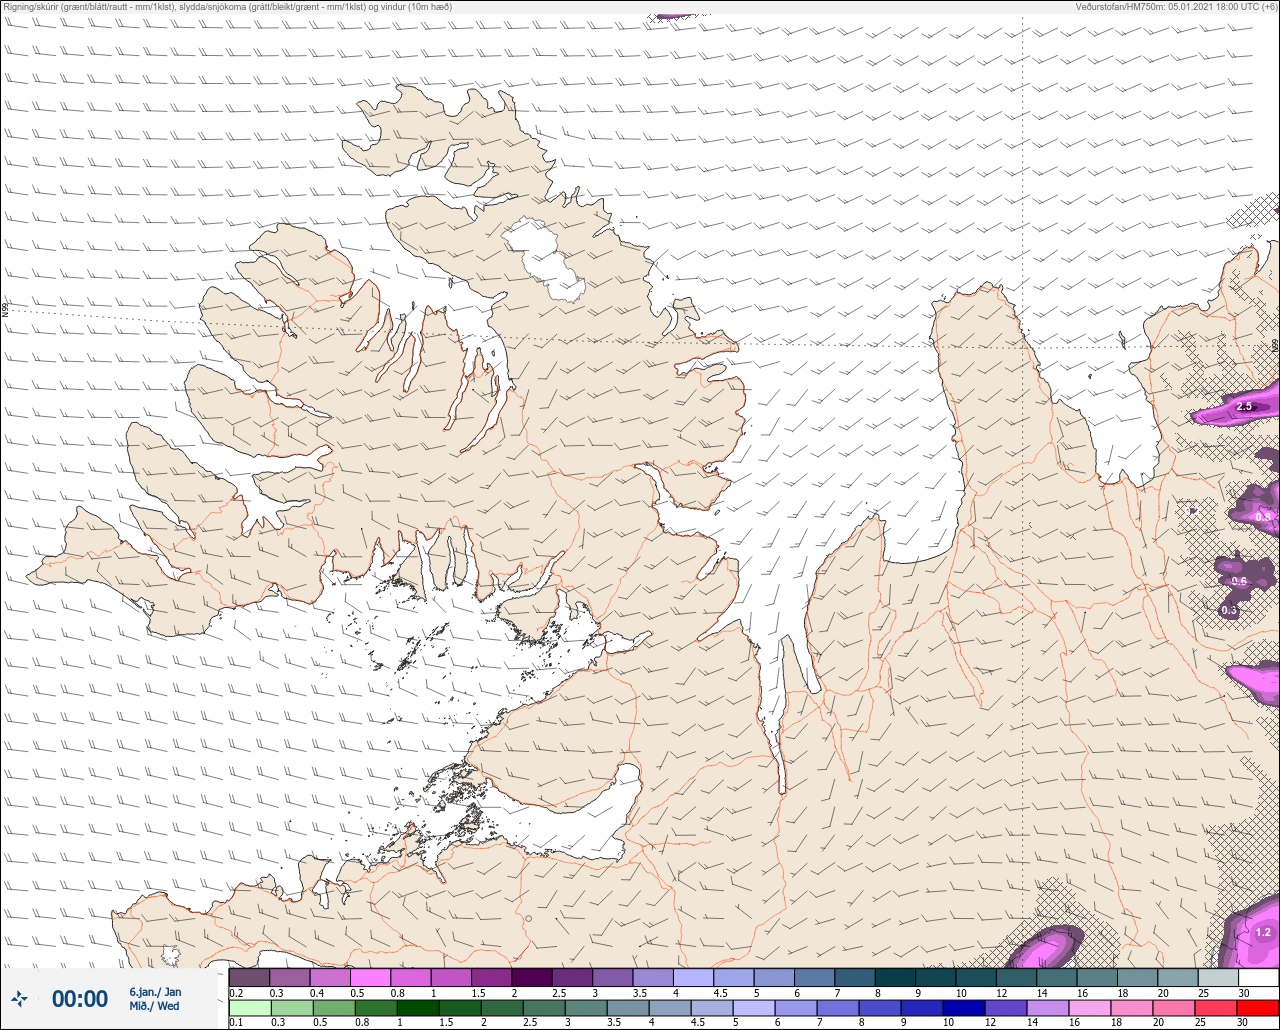
Task: Select the very dark green 1 legend swatch
Action: tap(417, 1008)
